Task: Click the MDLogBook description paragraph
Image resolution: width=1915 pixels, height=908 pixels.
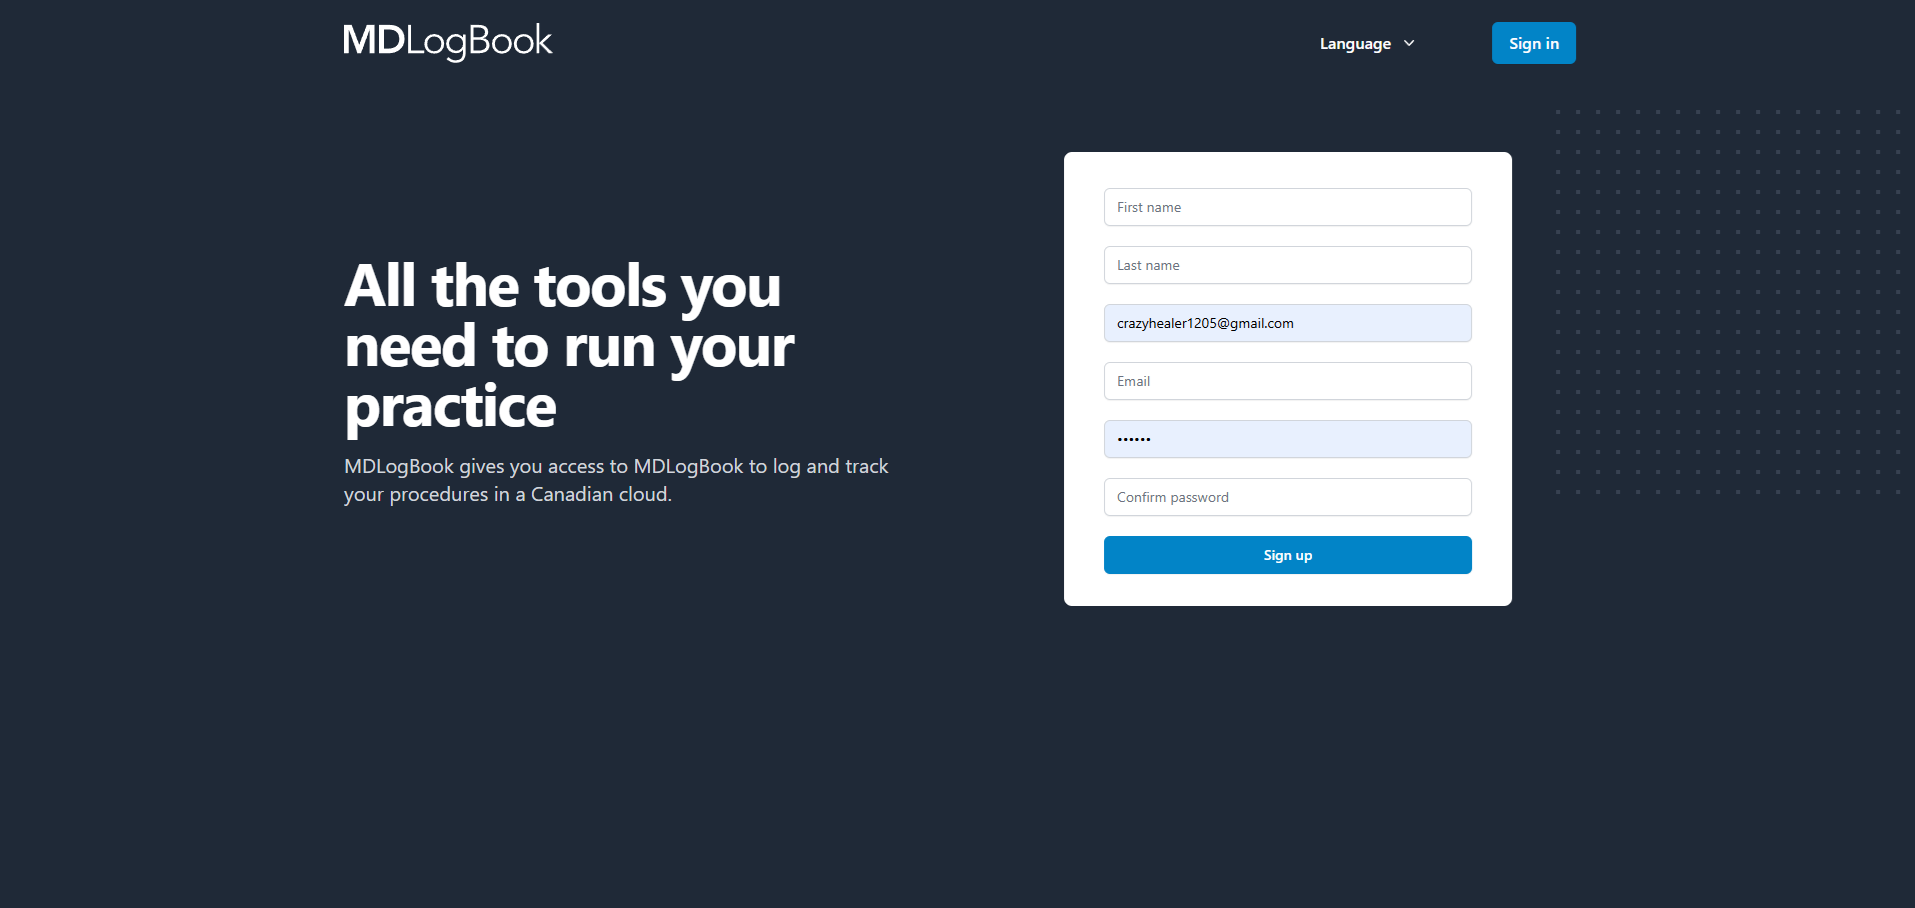Action: coord(615,480)
